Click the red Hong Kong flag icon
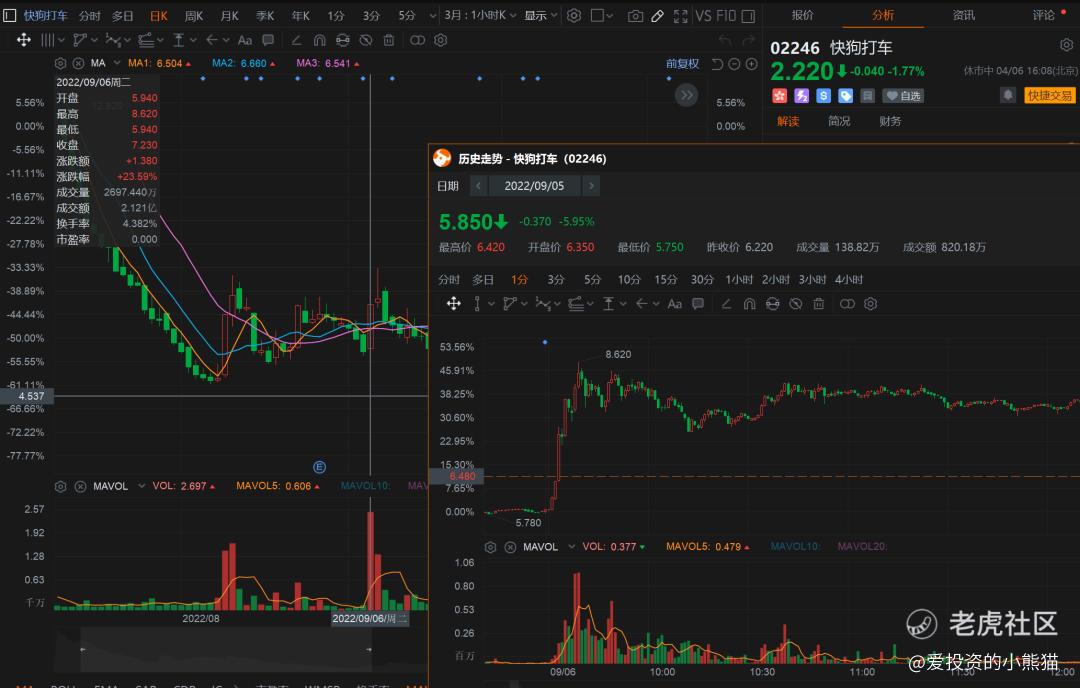 [780, 96]
